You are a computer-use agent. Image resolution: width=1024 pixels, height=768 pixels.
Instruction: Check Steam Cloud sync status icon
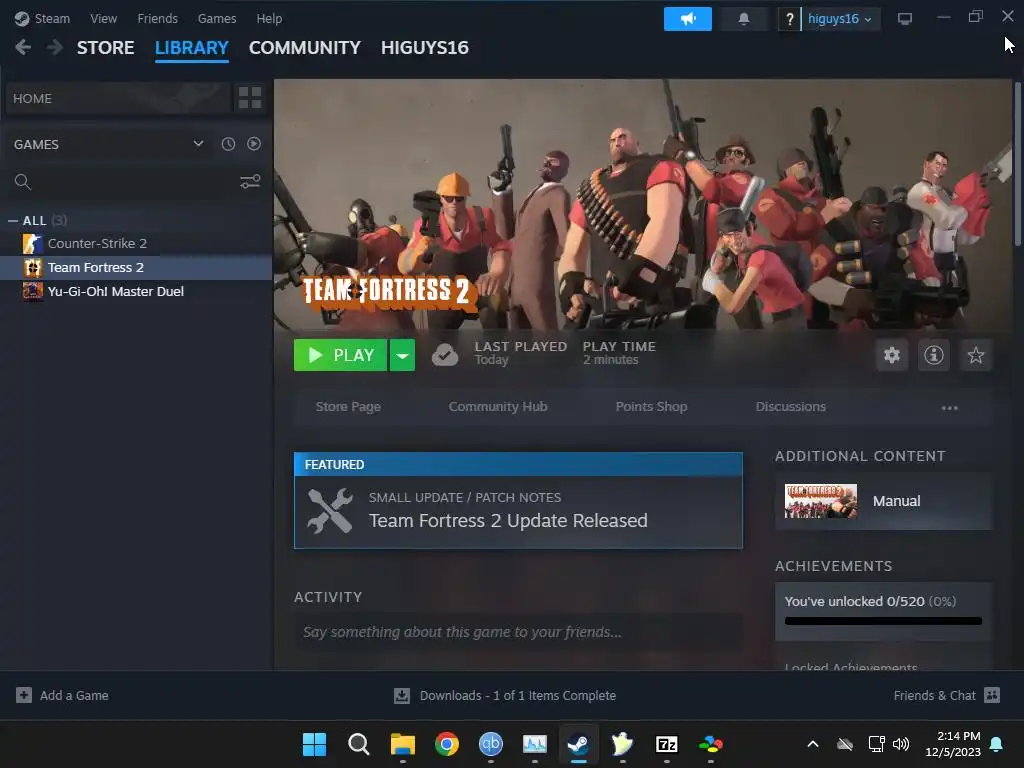(x=445, y=355)
